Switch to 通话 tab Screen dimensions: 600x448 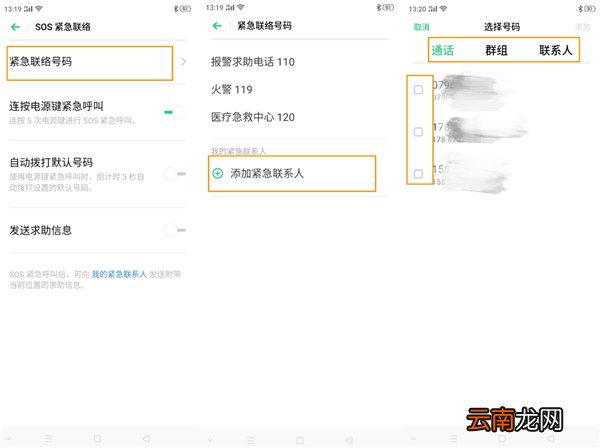(443, 50)
